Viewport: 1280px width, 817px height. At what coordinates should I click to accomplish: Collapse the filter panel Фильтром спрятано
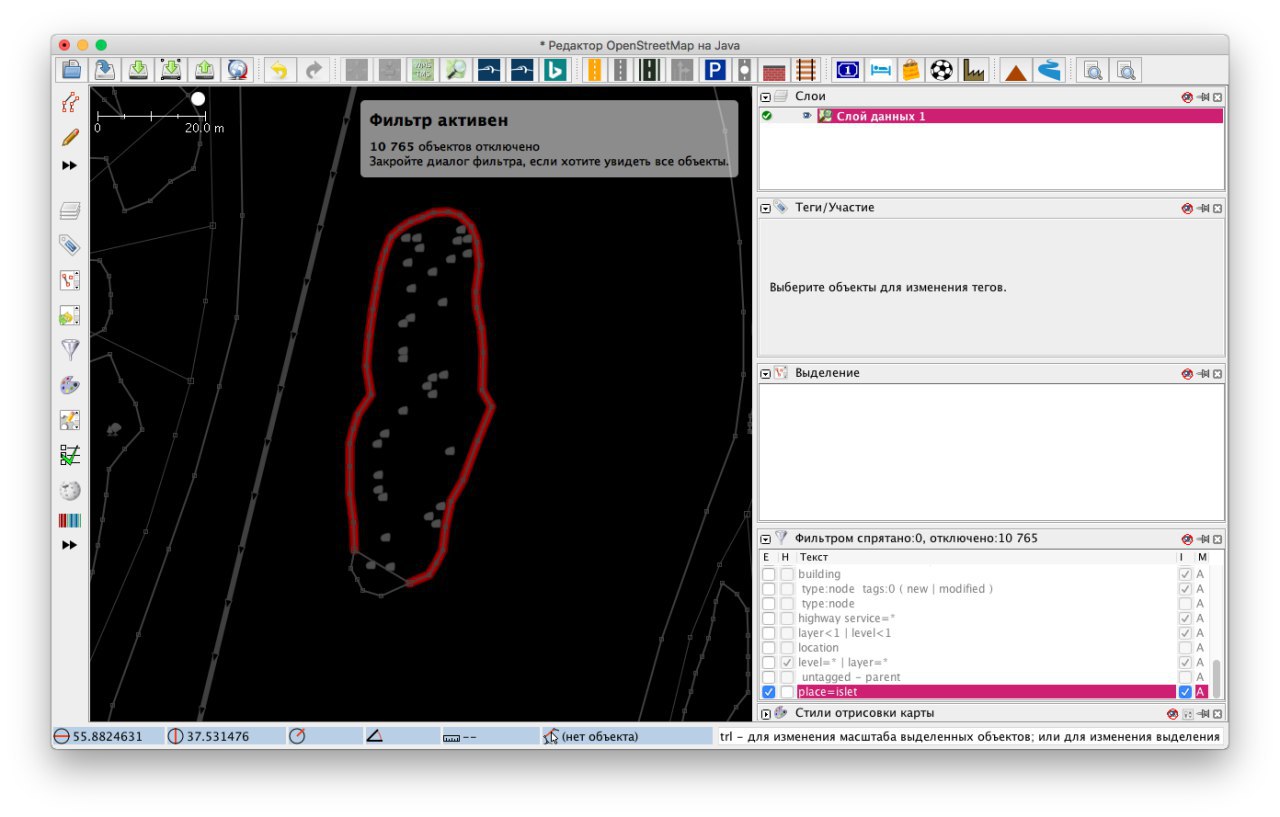(x=765, y=538)
